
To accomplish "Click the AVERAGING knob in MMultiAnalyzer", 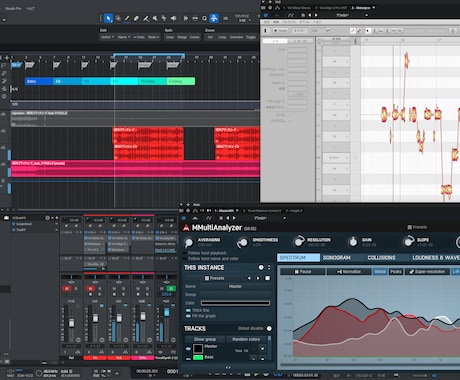I will (189, 243).
